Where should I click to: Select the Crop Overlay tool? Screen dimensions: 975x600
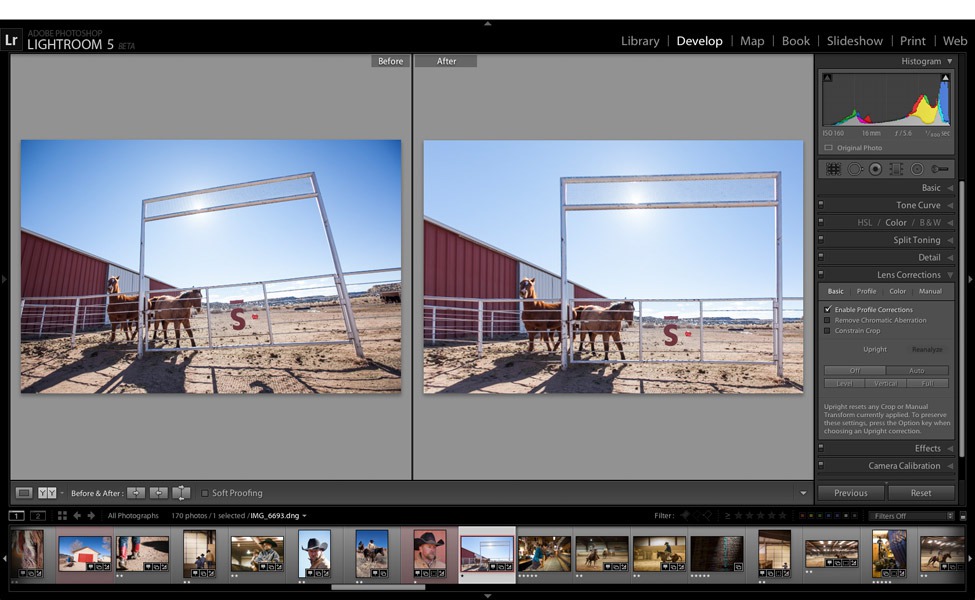click(x=833, y=169)
